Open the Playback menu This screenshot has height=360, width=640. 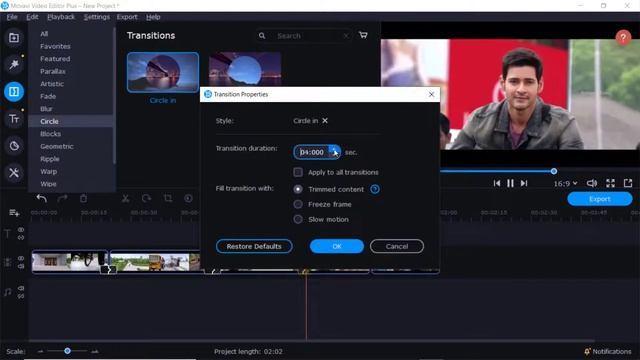[x=61, y=17]
